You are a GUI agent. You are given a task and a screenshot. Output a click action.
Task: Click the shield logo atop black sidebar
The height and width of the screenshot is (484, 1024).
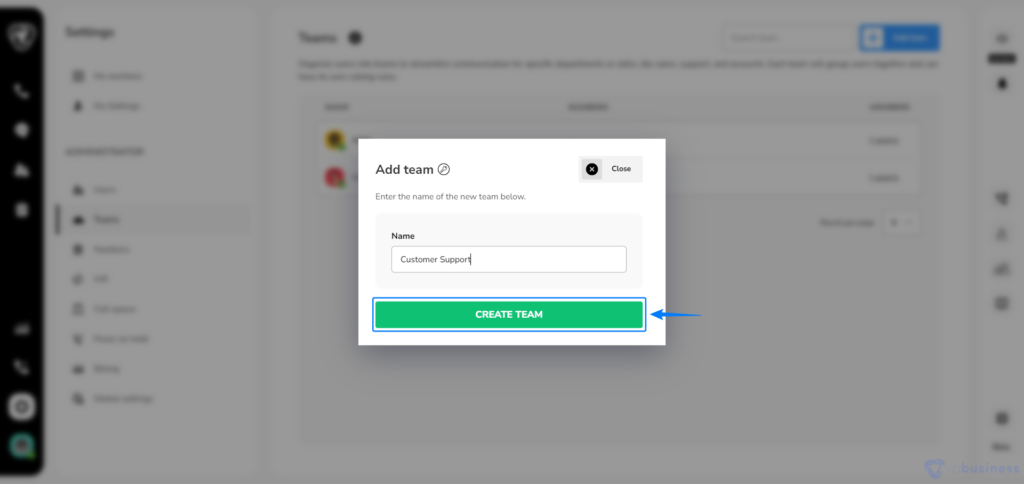[x=22, y=36]
